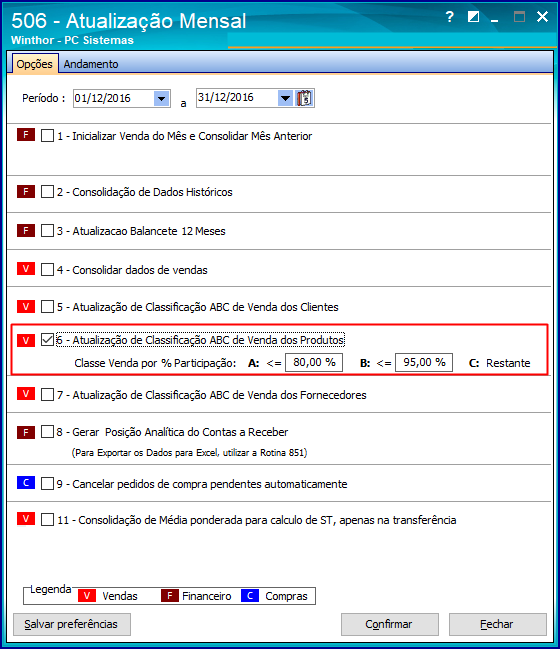The width and height of the screenshot is (560, 649).
Task: Open the calendar icon beside end date
Action: [x=305, y=99]
